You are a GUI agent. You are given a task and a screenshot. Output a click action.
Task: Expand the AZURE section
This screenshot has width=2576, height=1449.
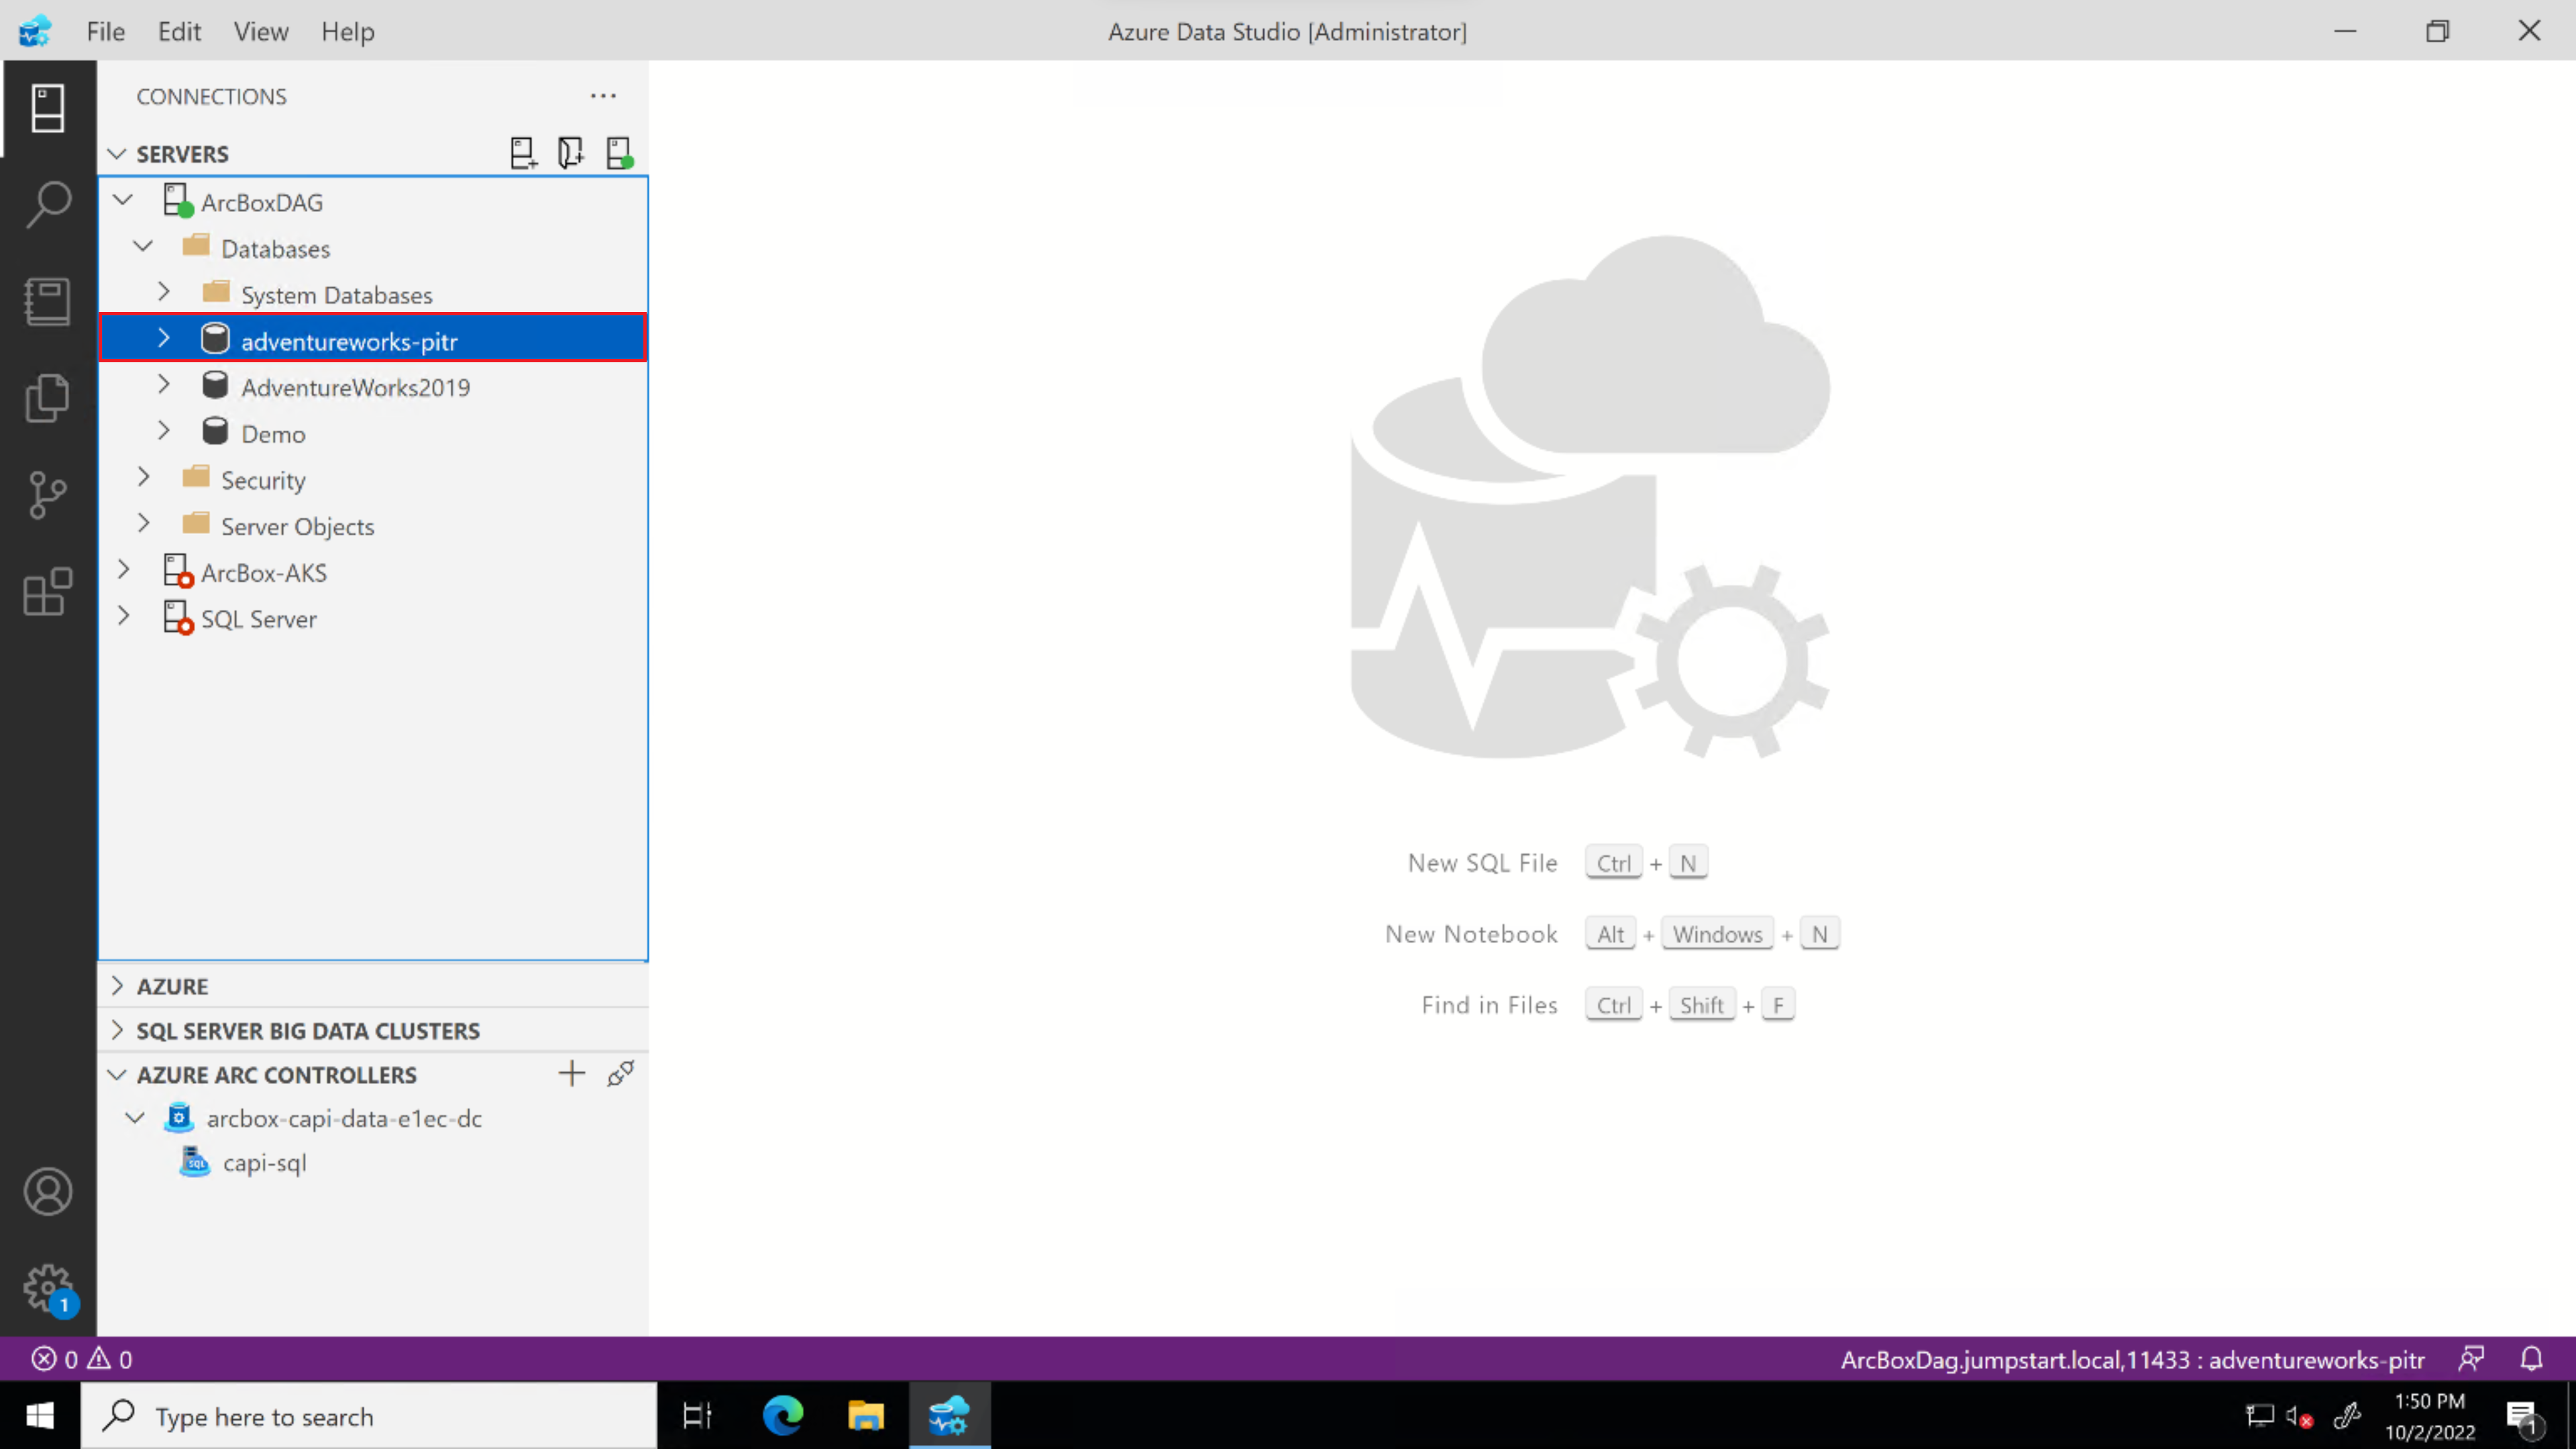pyautogui.click(x=117, y=986)
